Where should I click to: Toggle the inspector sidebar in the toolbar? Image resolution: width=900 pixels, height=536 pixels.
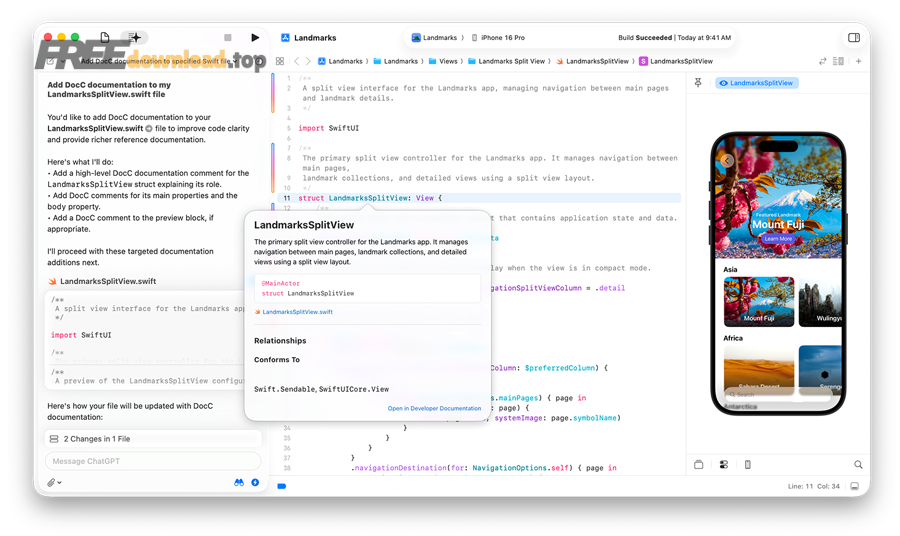click(x=854, y=37)
